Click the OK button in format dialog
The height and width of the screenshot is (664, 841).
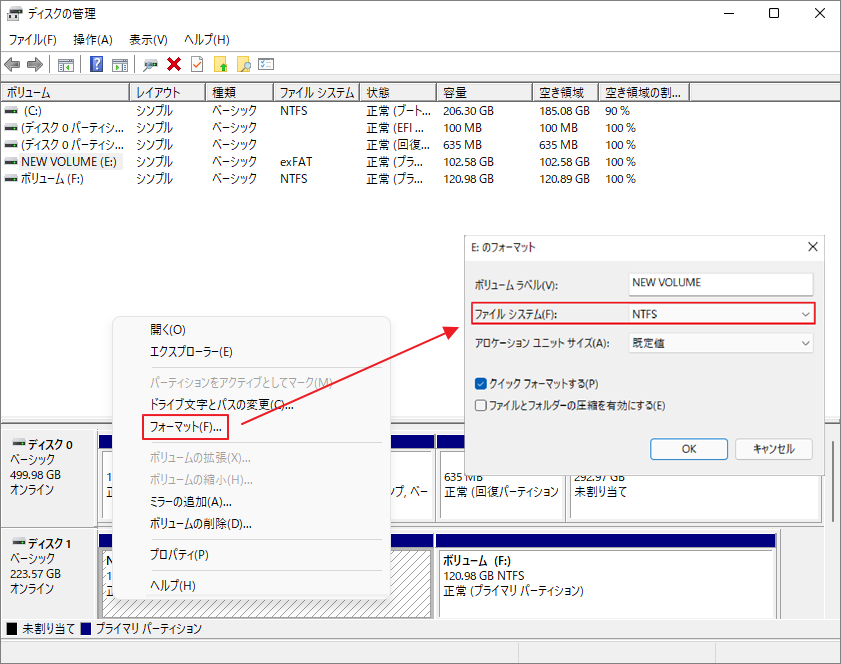tap(688, 449)
